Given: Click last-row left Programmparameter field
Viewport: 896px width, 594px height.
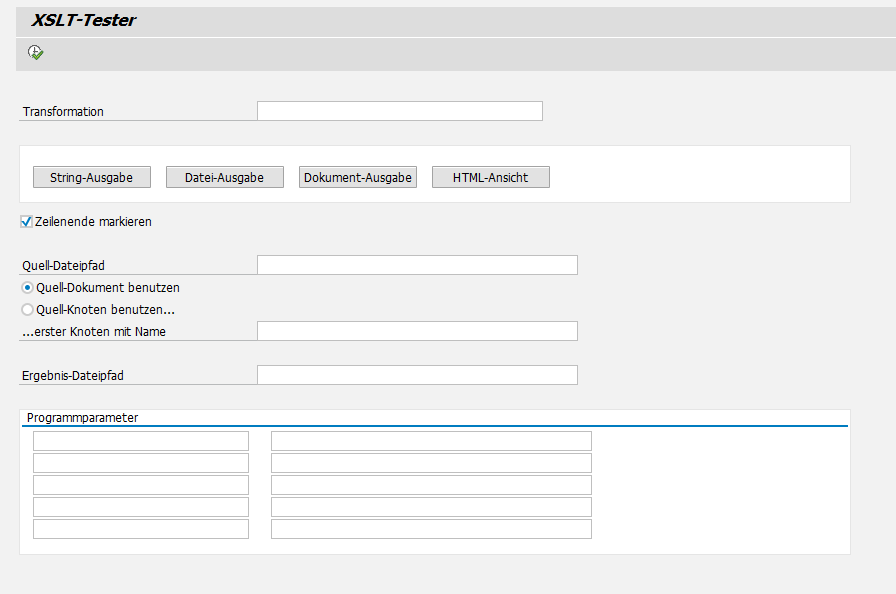Looking at the screenshot, I should [141, 529].
